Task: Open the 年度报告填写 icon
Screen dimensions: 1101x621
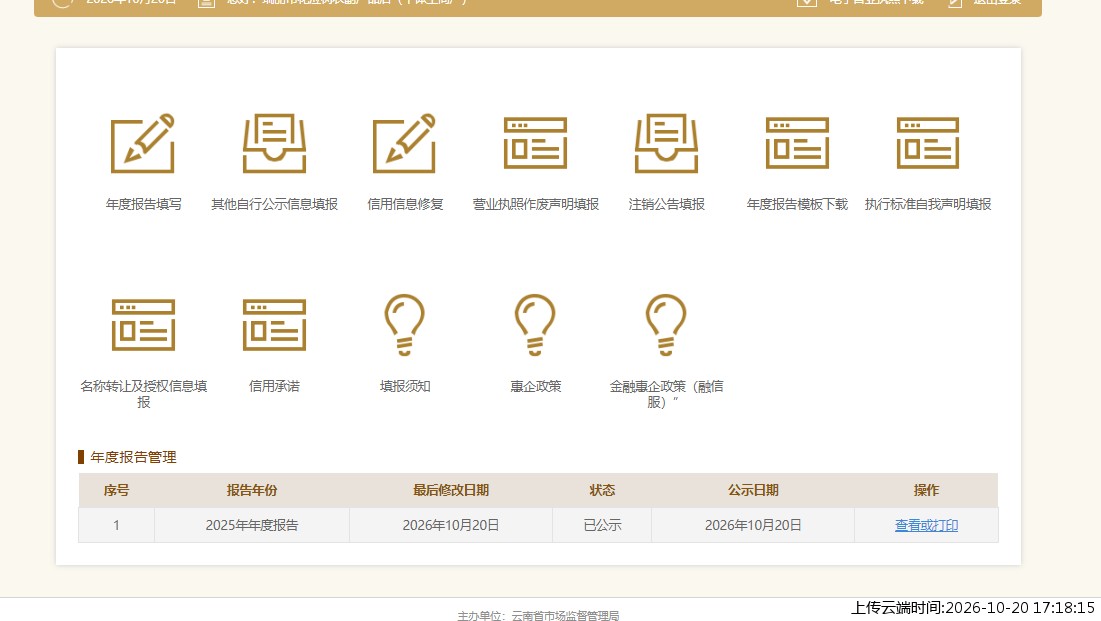Action: (x=143, y=143)
